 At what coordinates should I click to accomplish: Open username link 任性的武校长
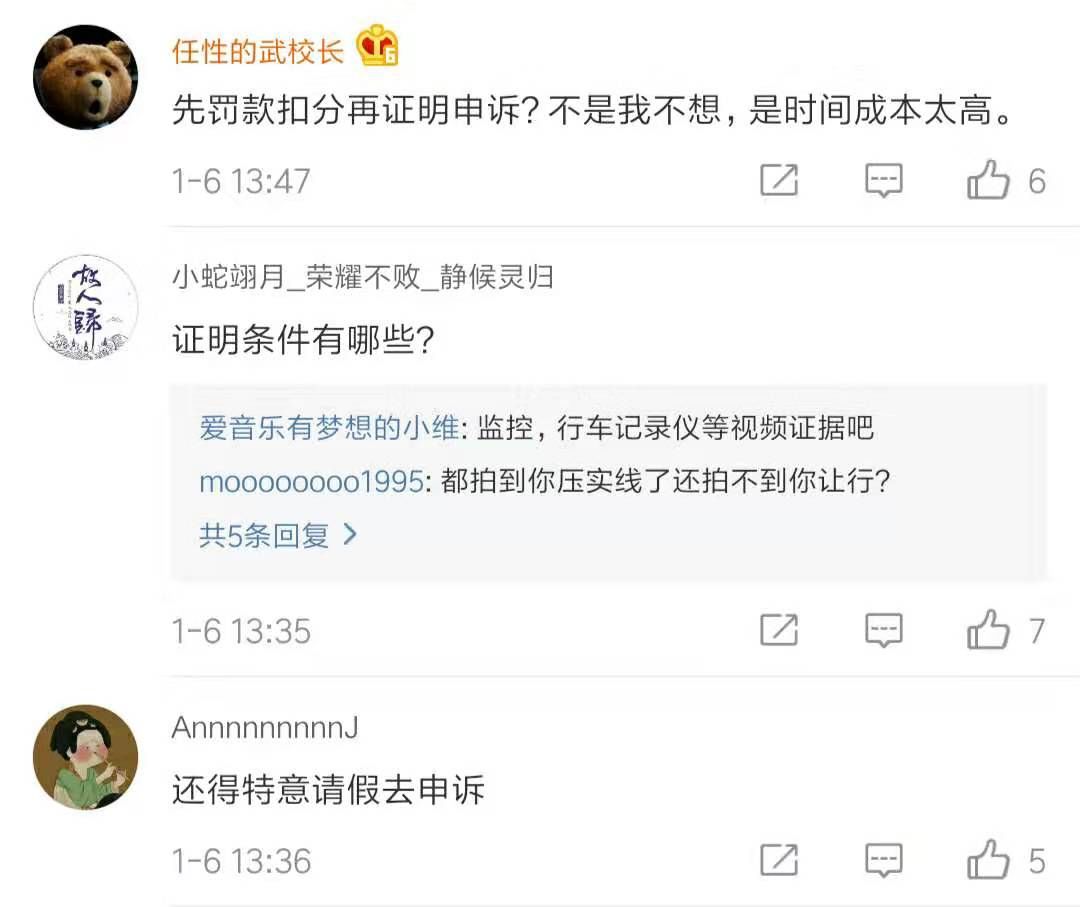click(x=258, y=50)
